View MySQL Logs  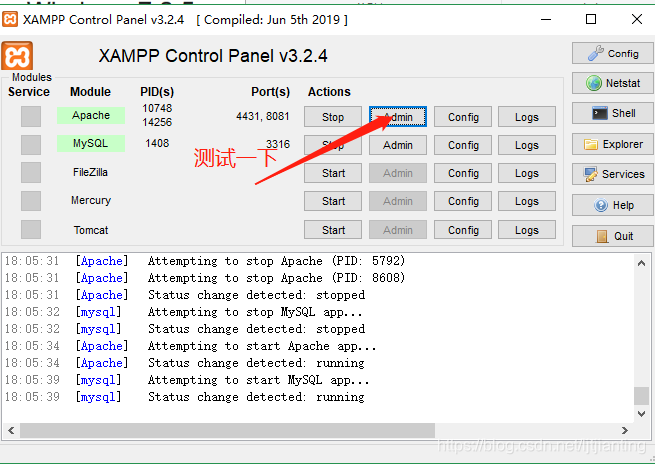tap(527, 145)
